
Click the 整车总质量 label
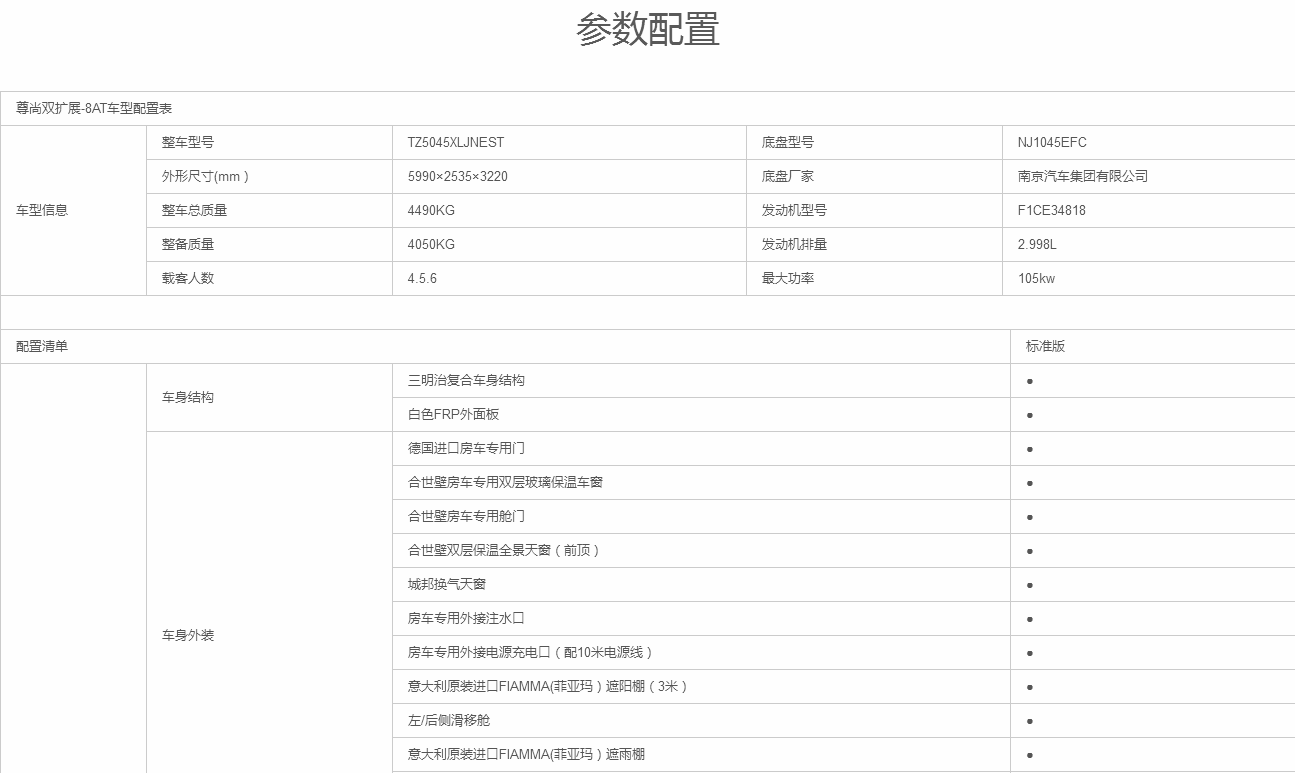pyautogui.click(x=195, y=210)
